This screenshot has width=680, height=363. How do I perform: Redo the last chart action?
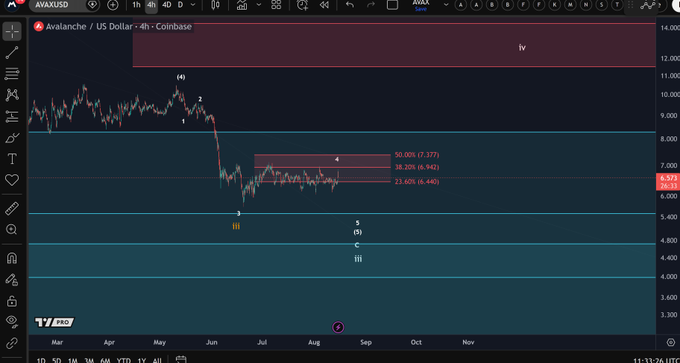[371, 5]
